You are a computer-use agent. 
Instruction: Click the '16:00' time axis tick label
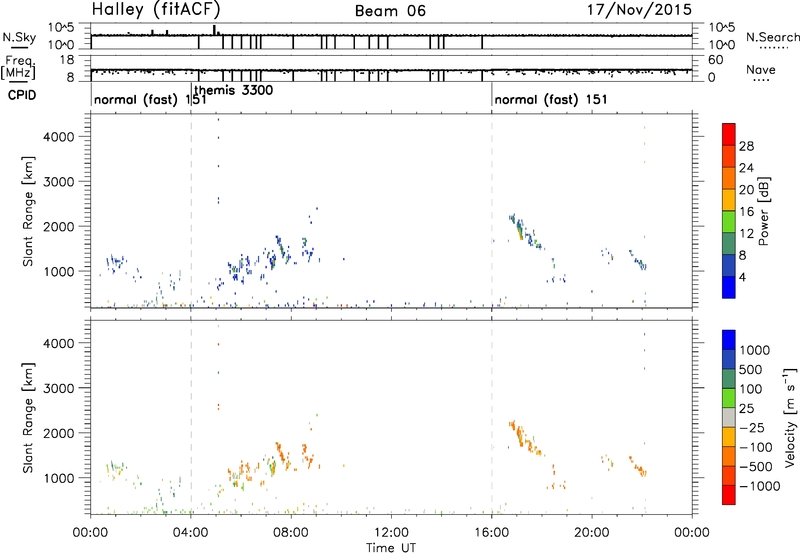coord(491,533)
